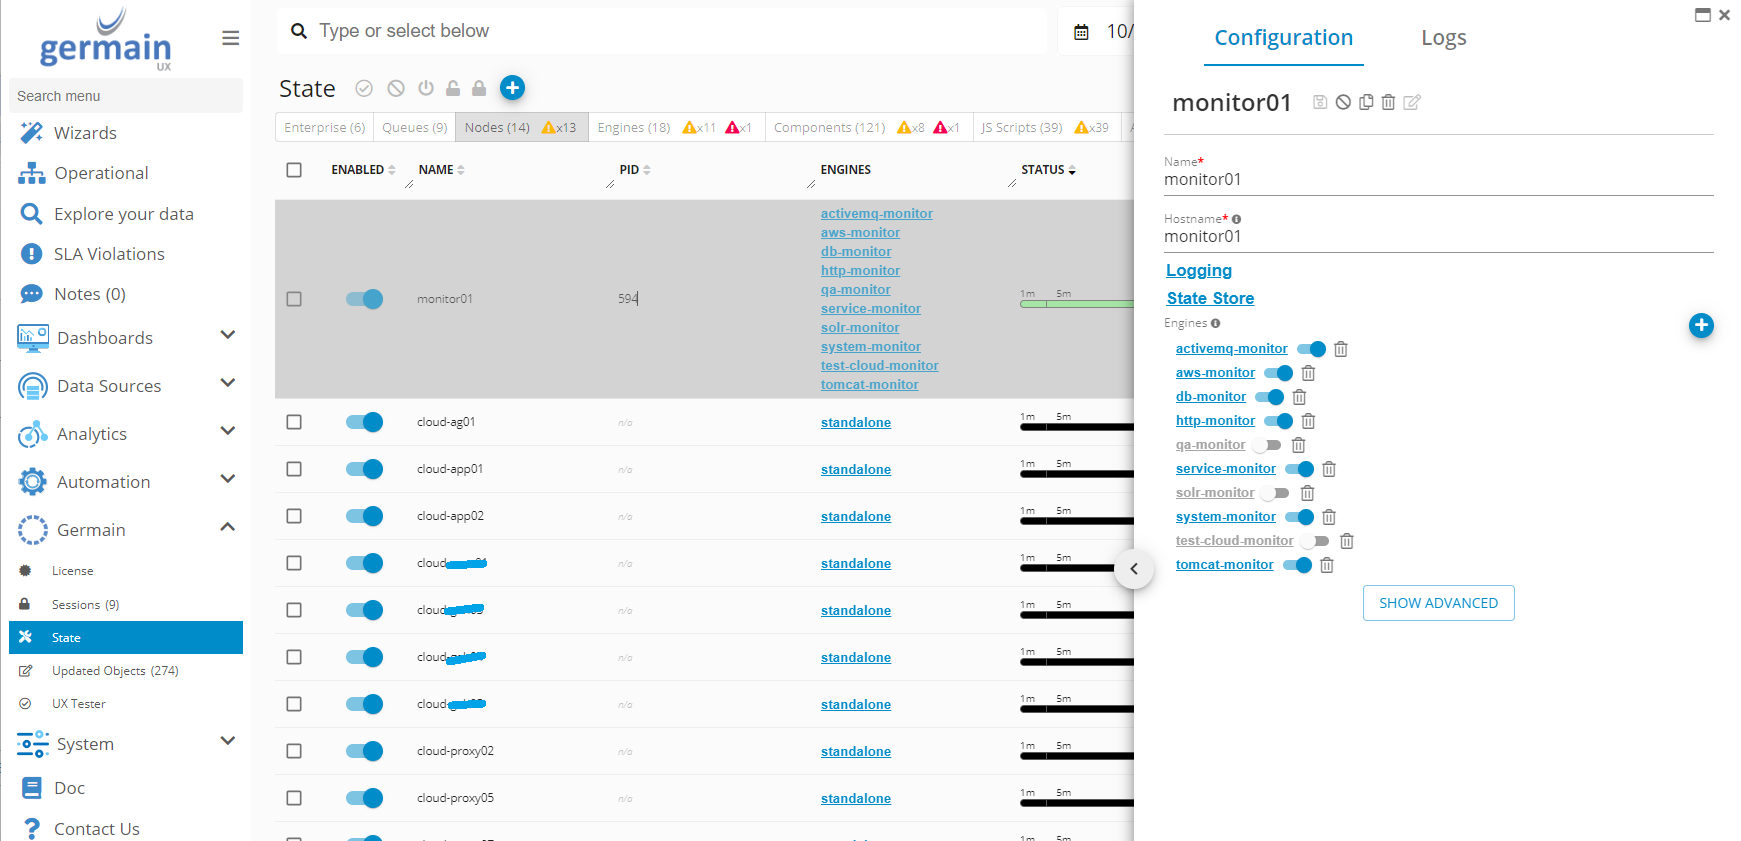Delete the aws-monitor engine

(1308, 373)
